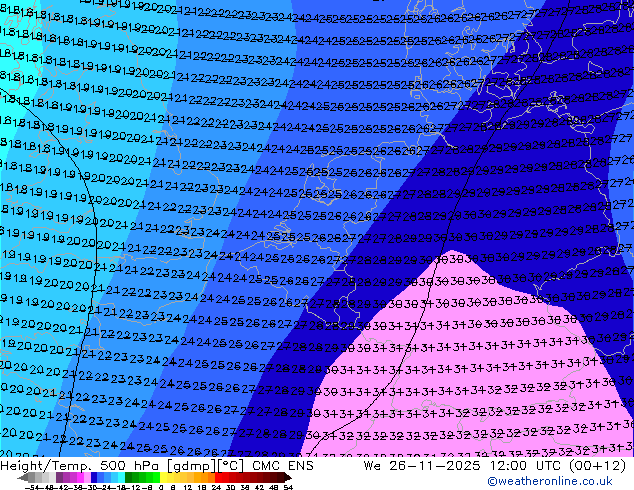The height and width of the screenshot is (490, 634).
Task: Click the date '26-11-2025' in the caption
Action: point(435,466)
